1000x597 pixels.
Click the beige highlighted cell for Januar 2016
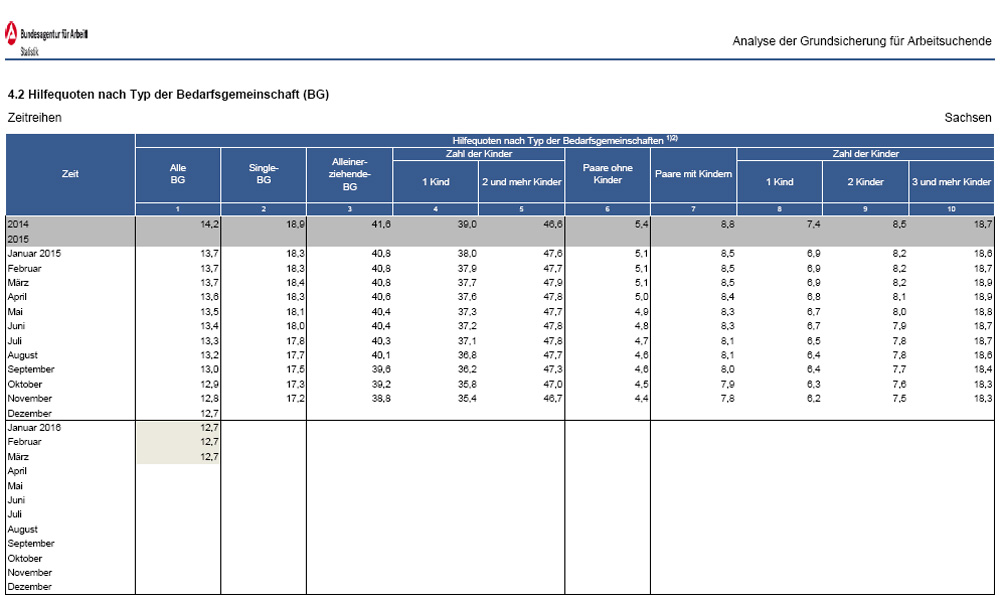coord(178,427)
